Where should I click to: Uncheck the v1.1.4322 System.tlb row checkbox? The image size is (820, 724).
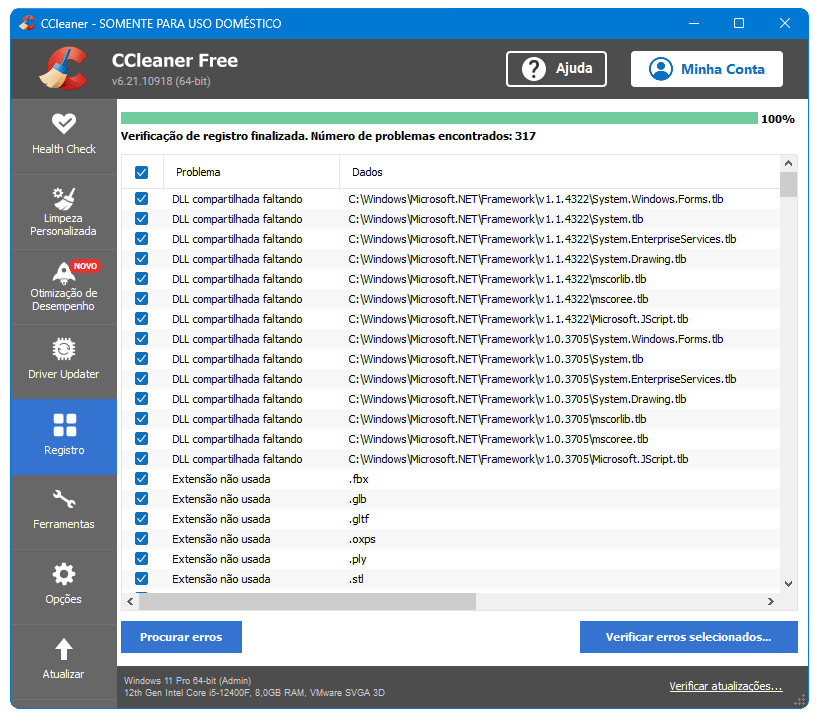pyautogui.click(x=141, y=219)
